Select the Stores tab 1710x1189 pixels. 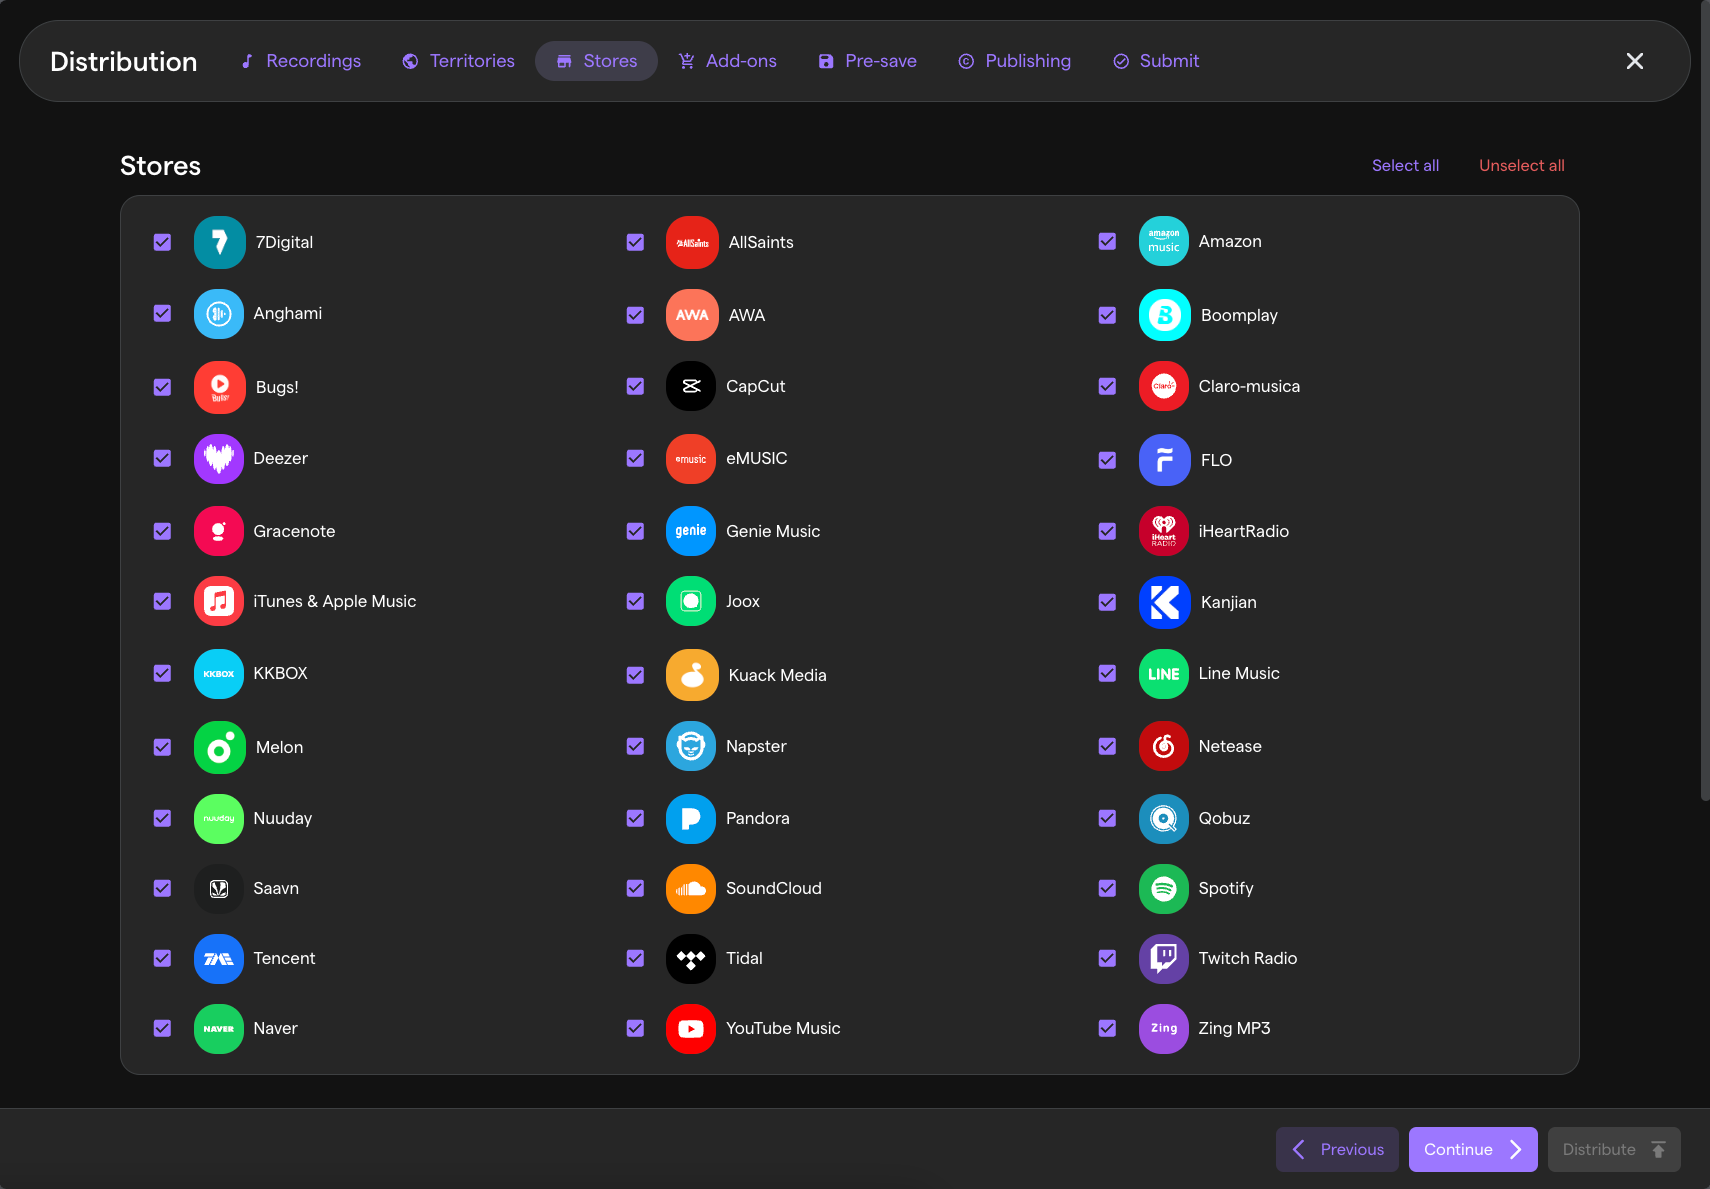(597, 61)
